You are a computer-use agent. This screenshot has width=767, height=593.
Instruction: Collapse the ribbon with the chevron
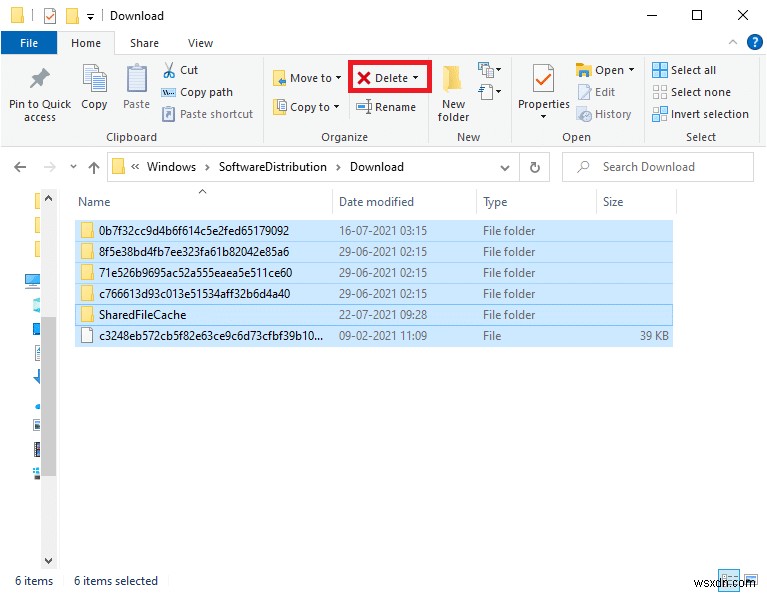733,42
